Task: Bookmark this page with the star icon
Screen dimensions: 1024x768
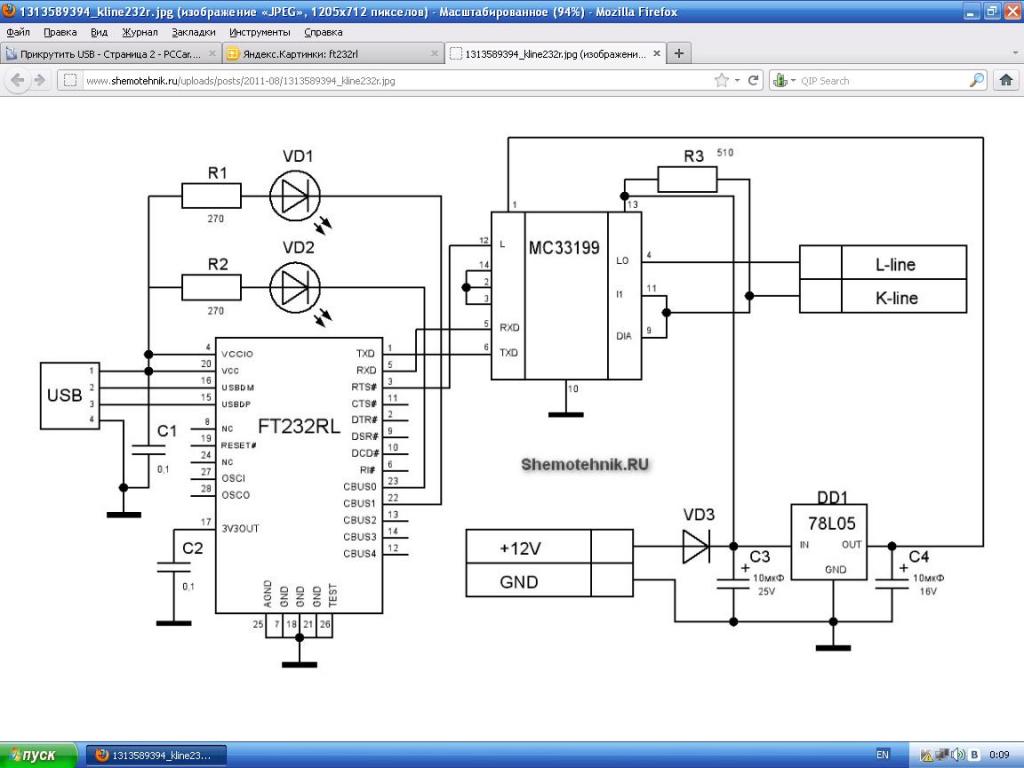Action: [721, 81]
